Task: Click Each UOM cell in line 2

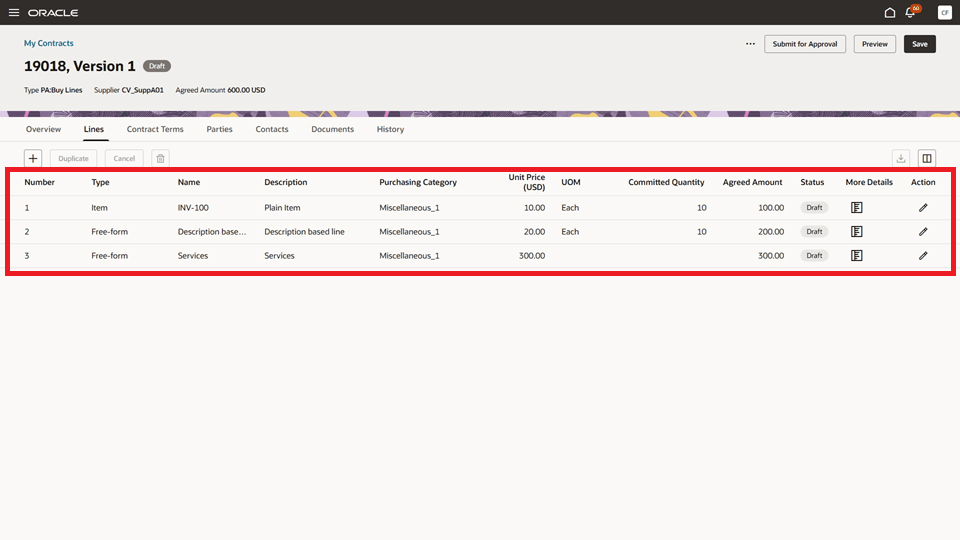Action: tap(570, 231)
